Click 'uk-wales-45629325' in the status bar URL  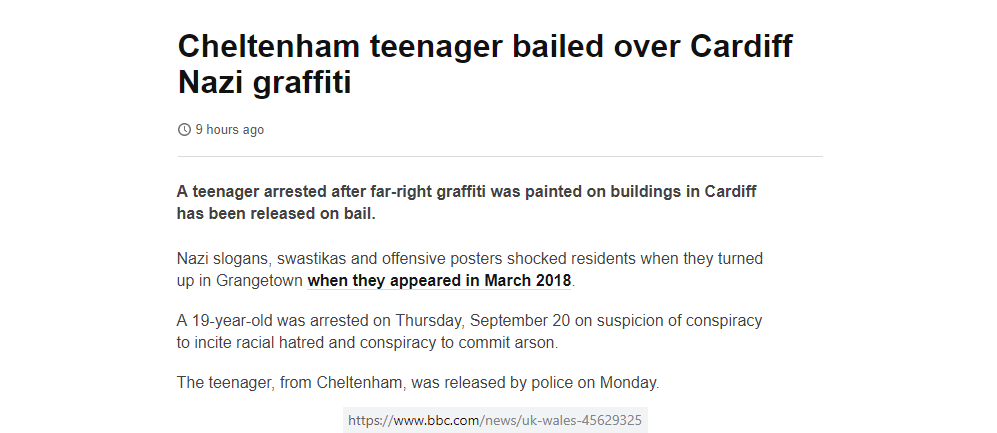(581, 420)
